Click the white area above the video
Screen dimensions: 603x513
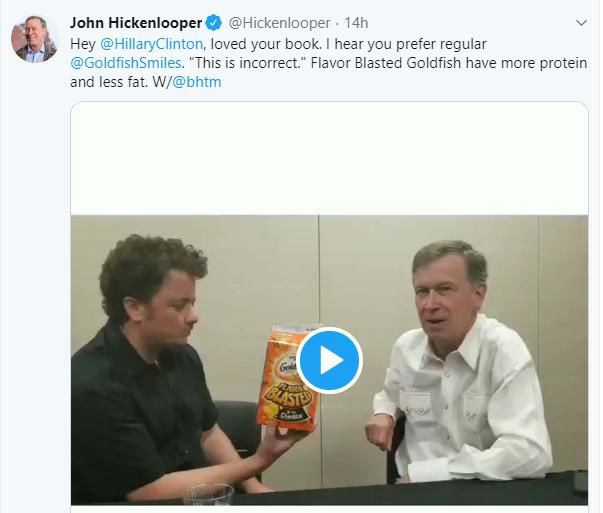pos(329,158)
